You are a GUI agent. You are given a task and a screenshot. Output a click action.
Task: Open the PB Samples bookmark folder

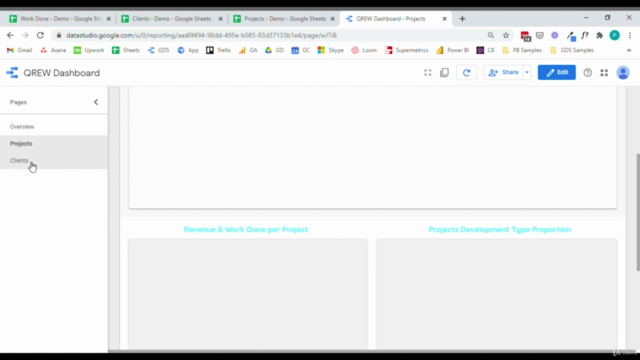click(x=522, y=50)
